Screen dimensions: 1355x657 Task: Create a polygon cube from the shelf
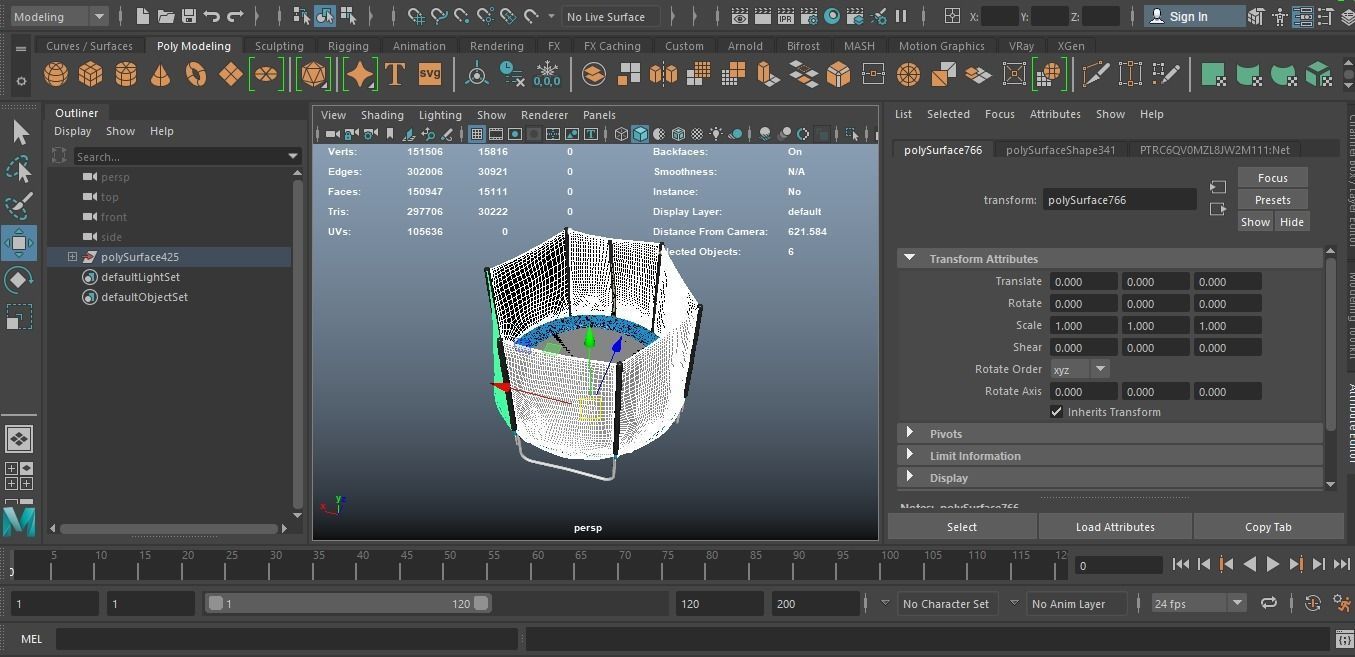tap(91, 75)
